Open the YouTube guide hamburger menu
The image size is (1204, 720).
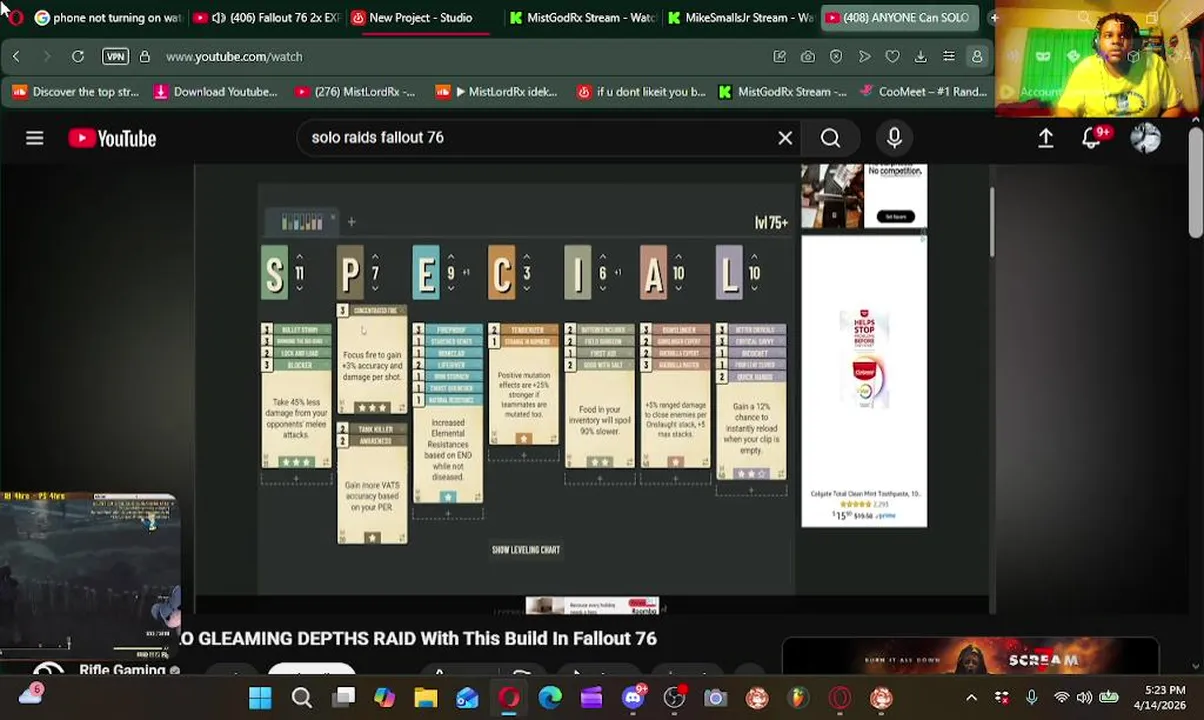[35, 138]
